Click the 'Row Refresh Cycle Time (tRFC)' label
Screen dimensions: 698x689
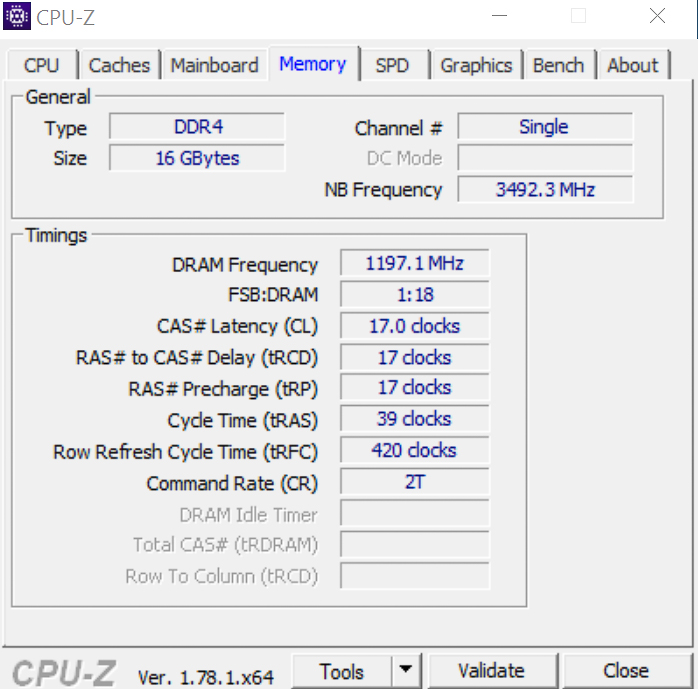(186, 452)
